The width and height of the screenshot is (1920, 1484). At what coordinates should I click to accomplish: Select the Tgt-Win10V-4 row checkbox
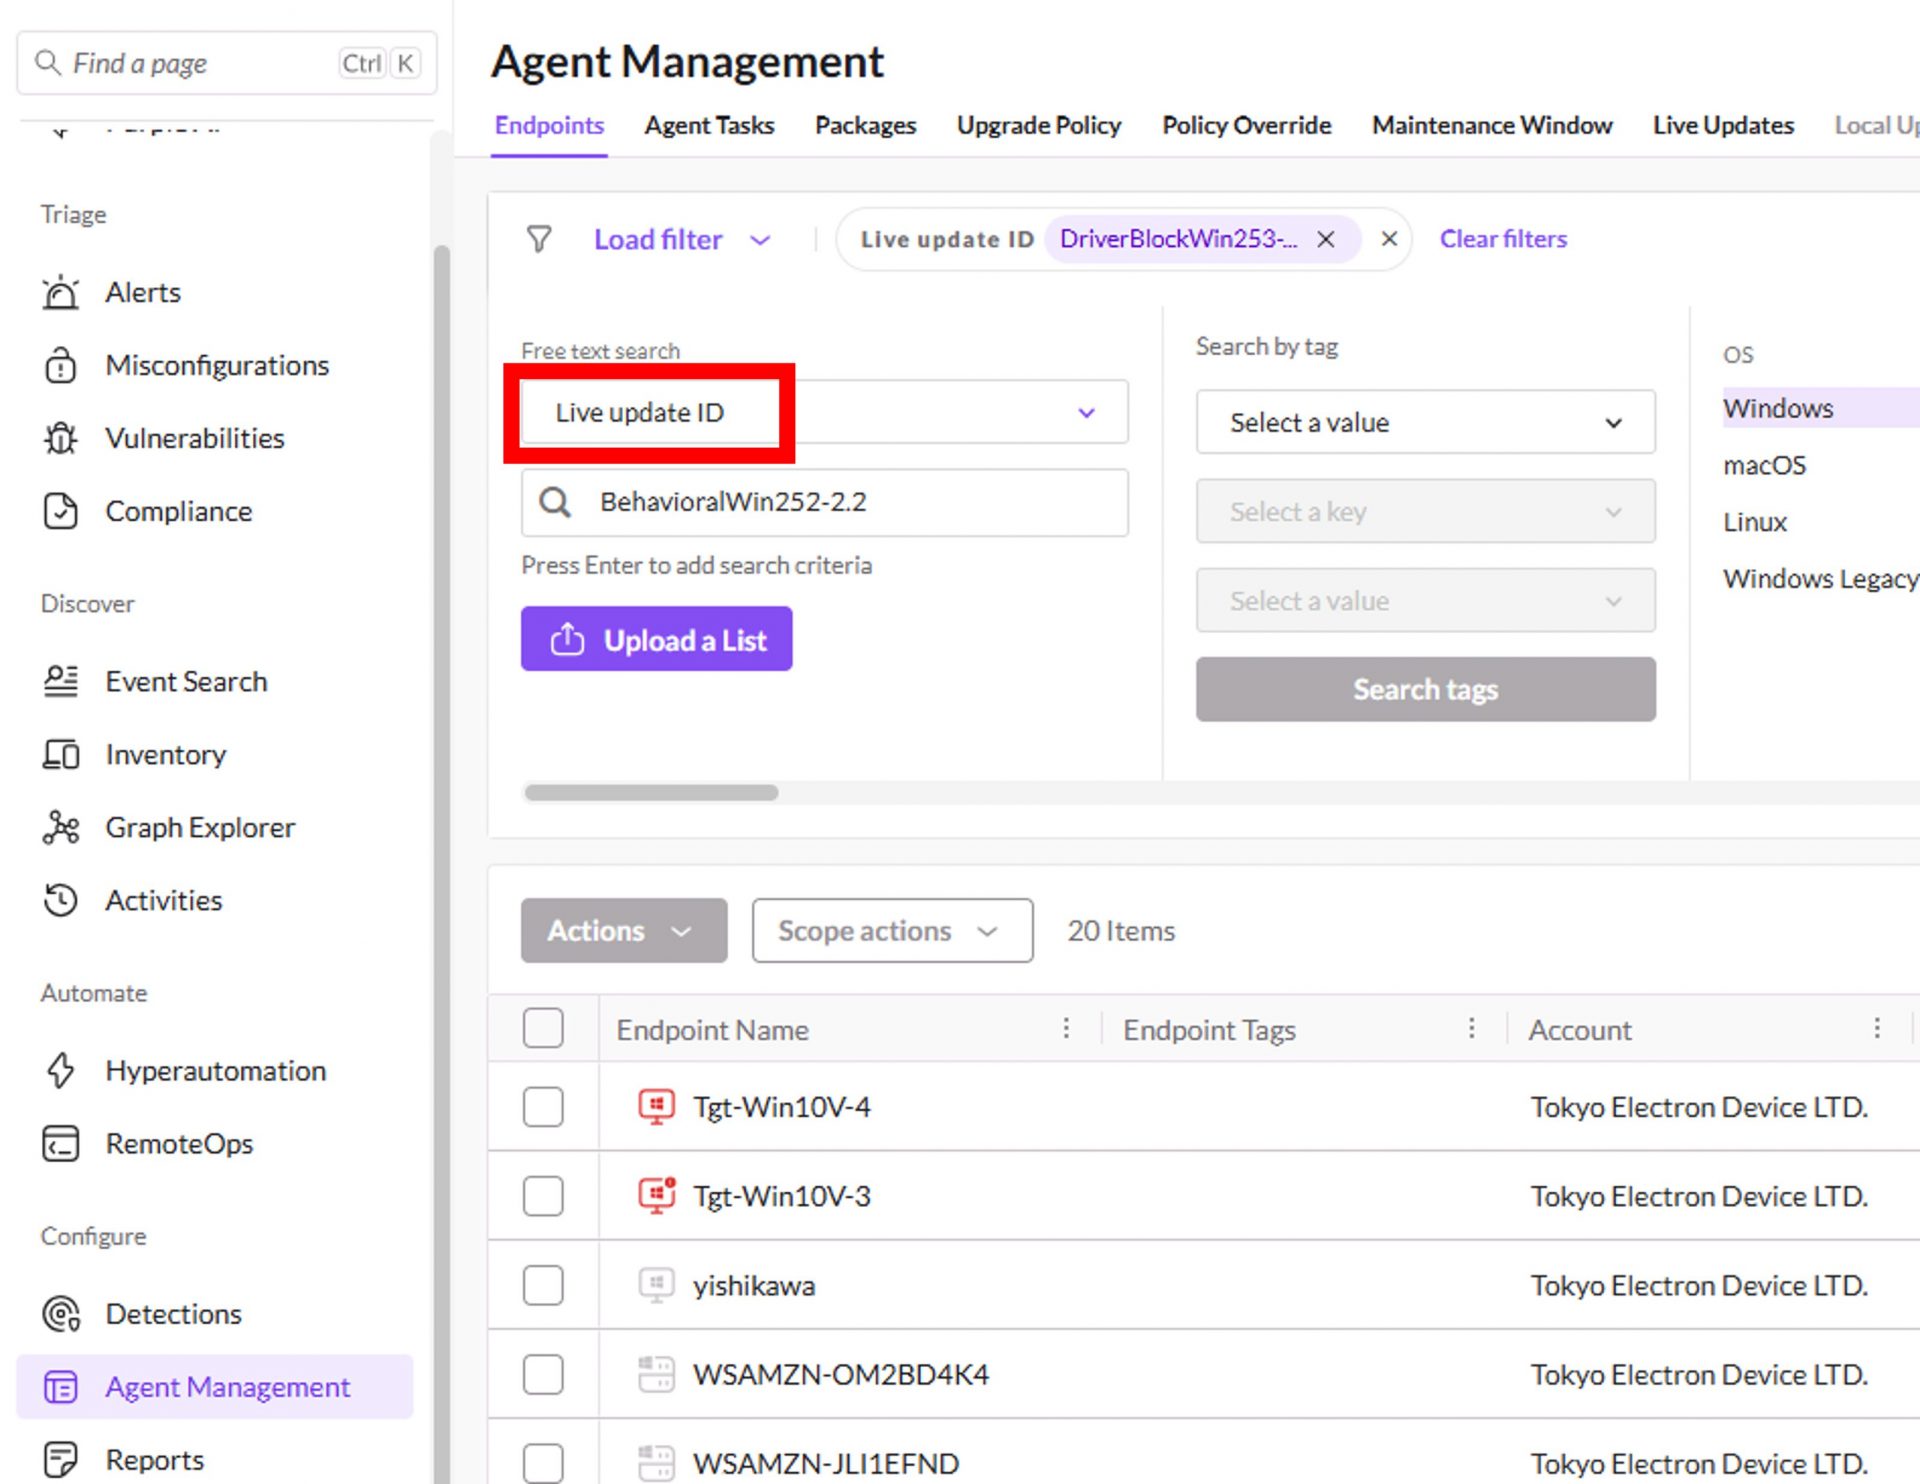point(543,1107)
